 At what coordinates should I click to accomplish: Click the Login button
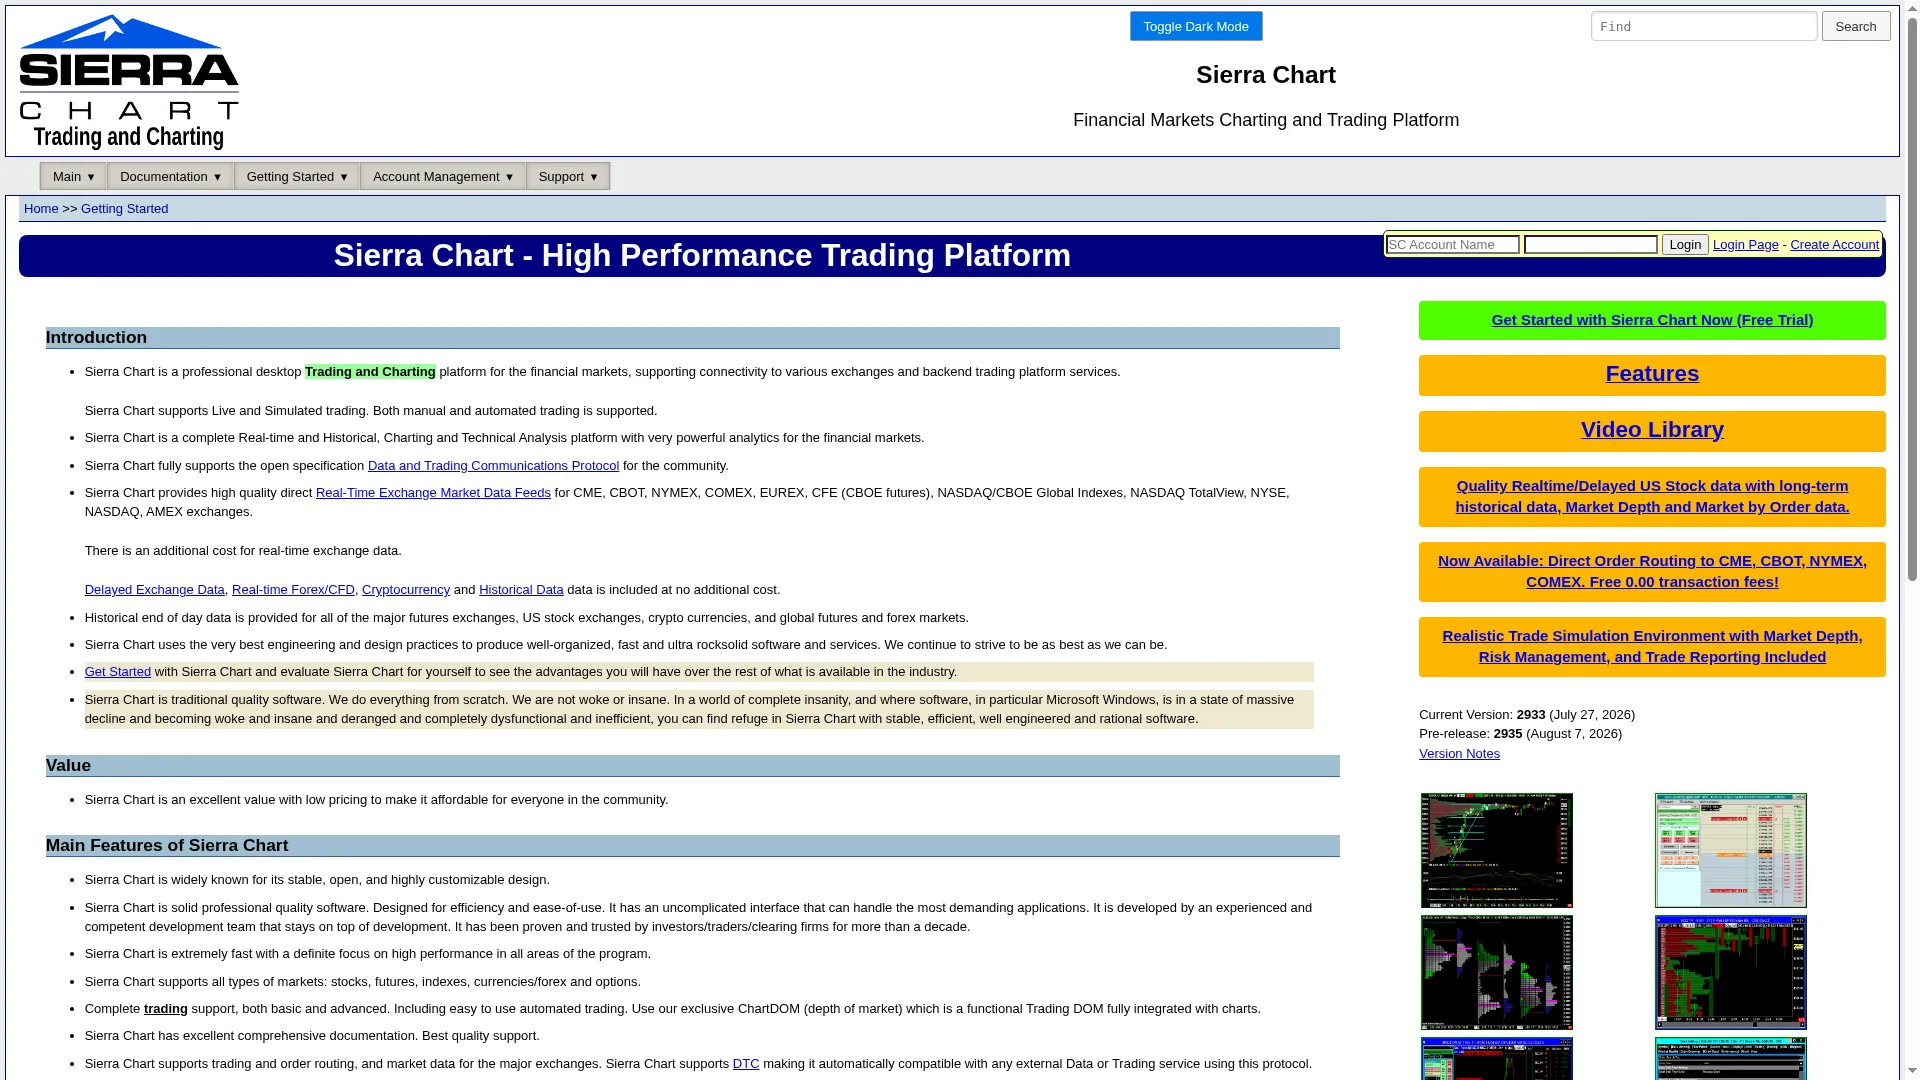[1685, 245]
